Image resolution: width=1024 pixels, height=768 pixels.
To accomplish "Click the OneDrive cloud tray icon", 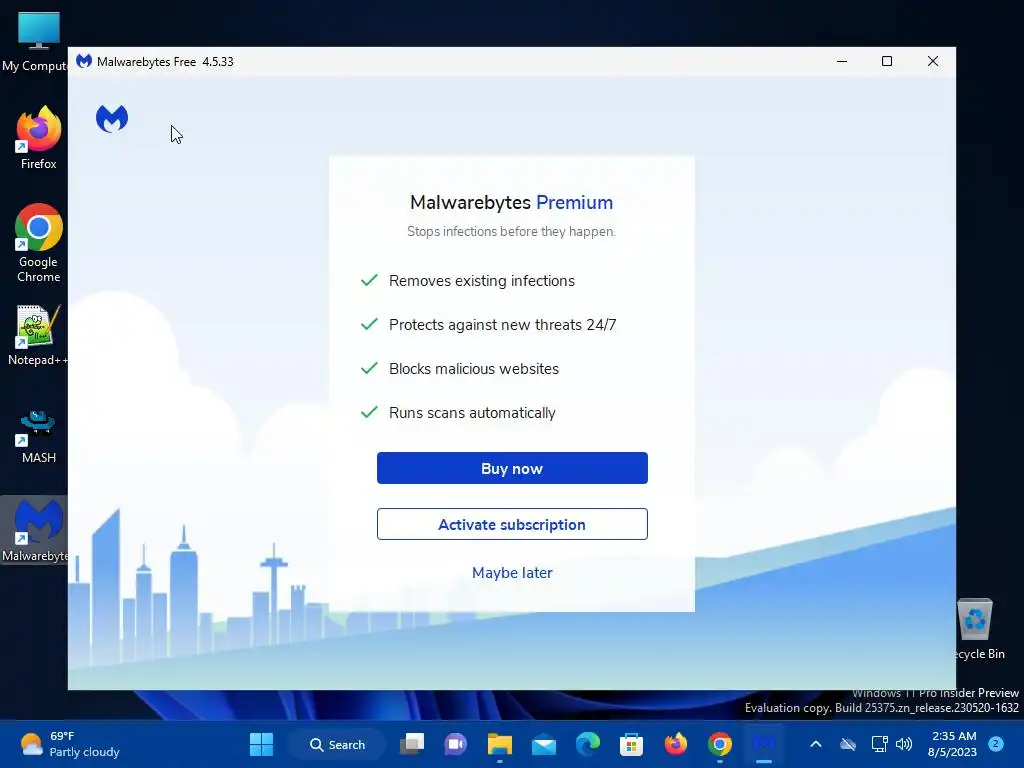I will click(848, 744).
